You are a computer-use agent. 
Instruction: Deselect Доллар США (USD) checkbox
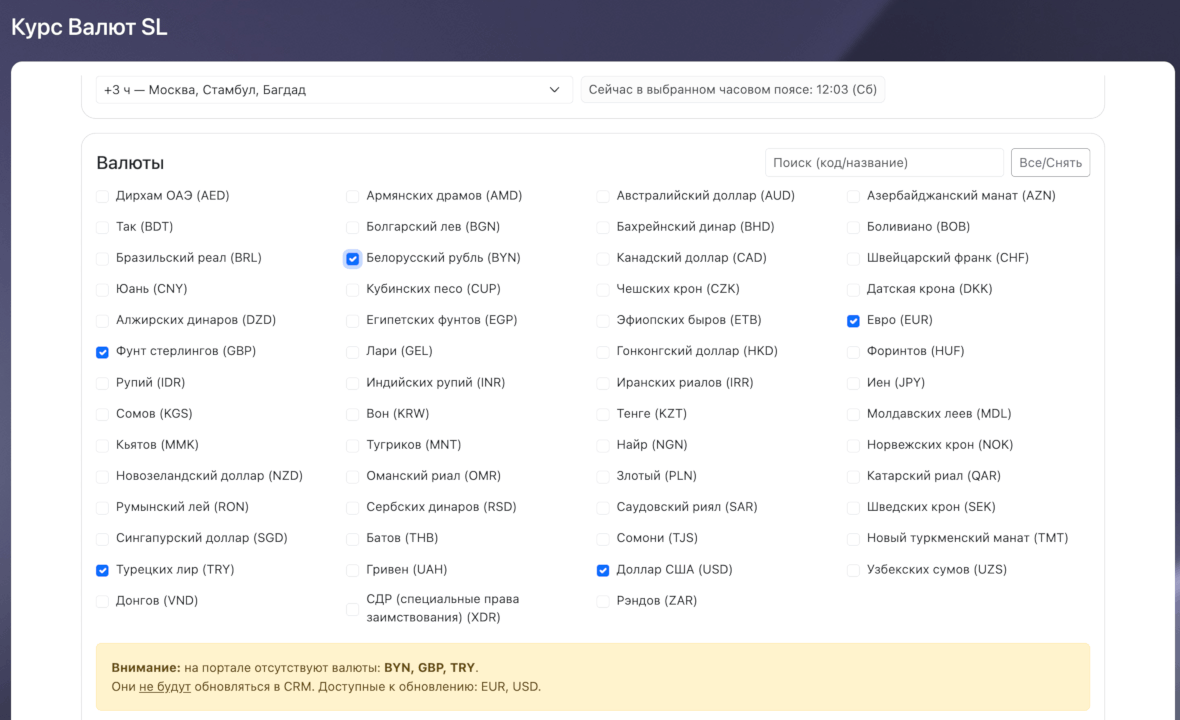603,570
